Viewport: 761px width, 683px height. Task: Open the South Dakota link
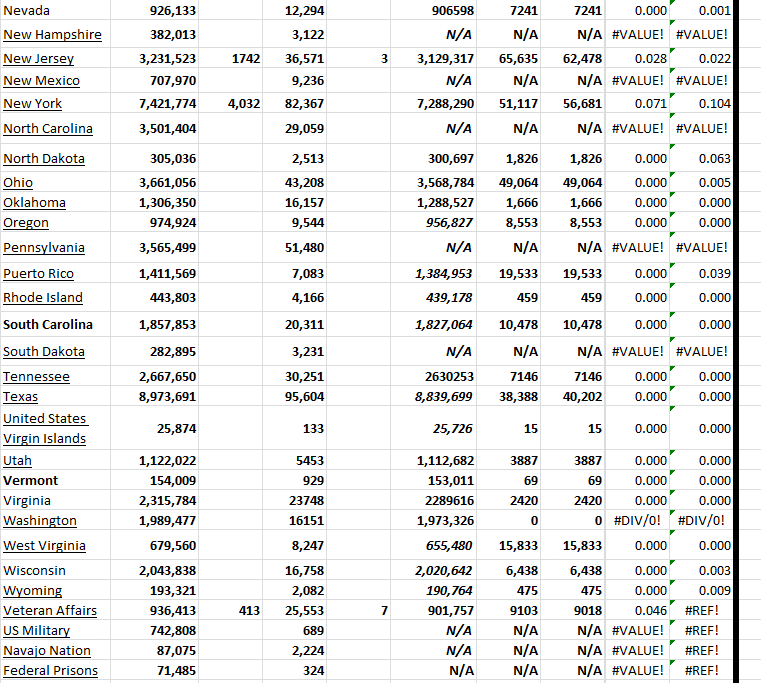coord(44,351)
